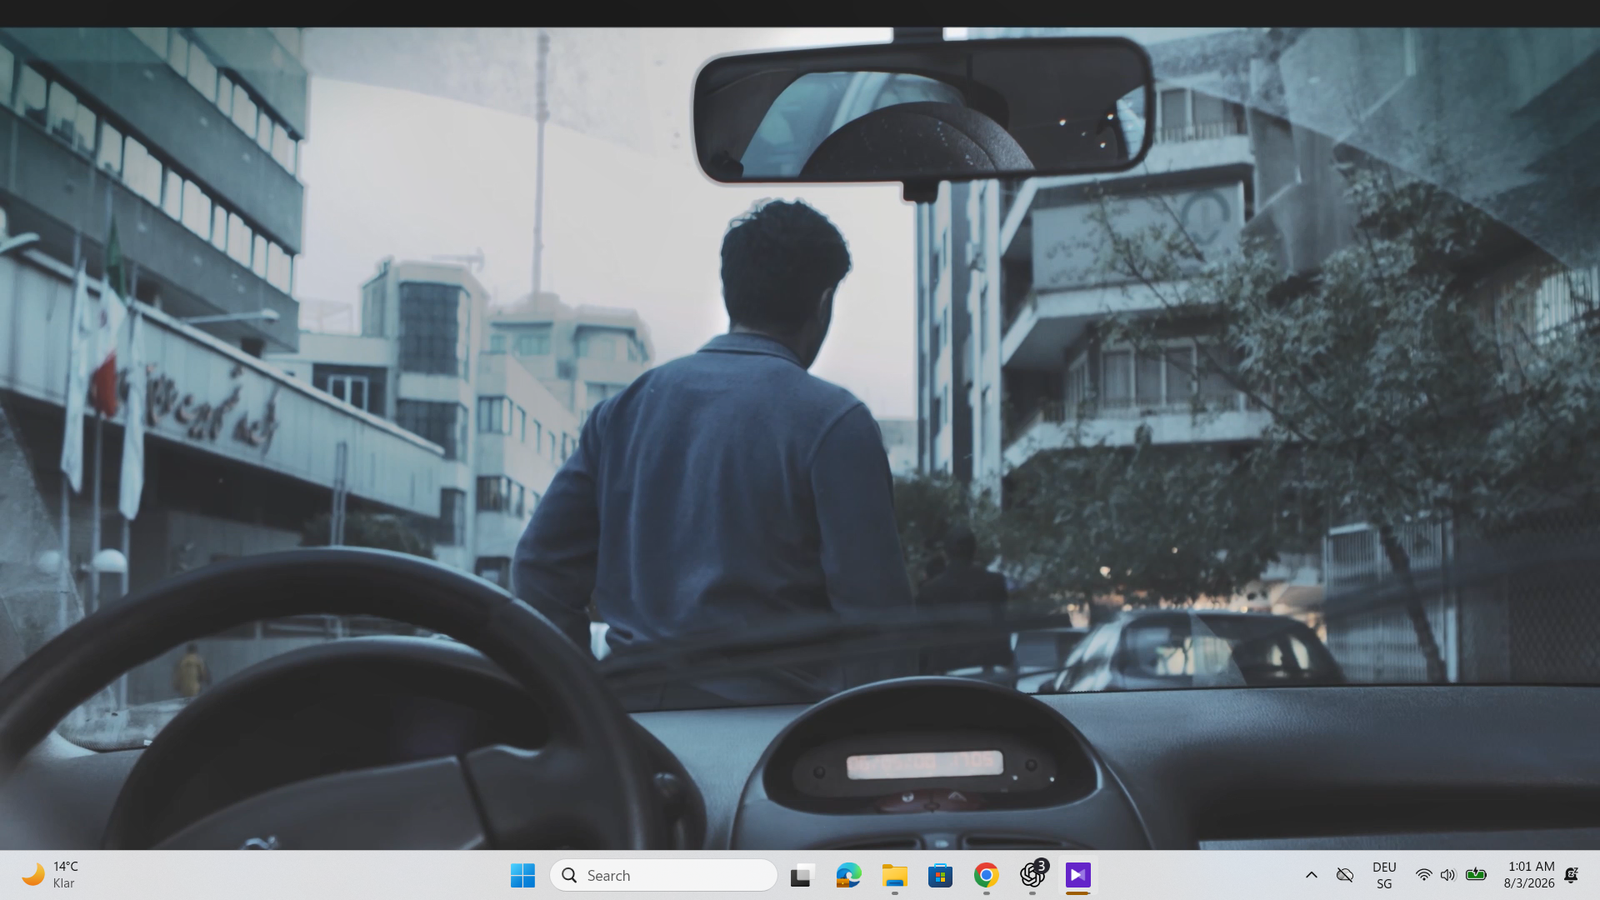Screen dimensions: 1600x900
Task: Open ChatGPT app with 3 notifications
Action: [1032, 875]
